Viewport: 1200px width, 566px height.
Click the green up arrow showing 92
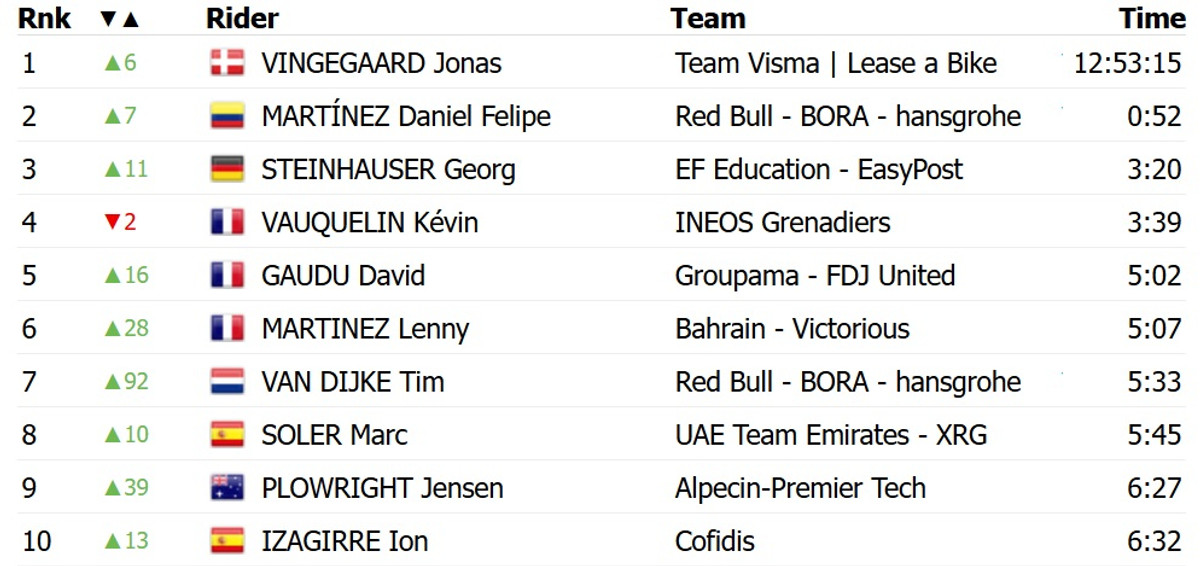[x=112, y=382]
